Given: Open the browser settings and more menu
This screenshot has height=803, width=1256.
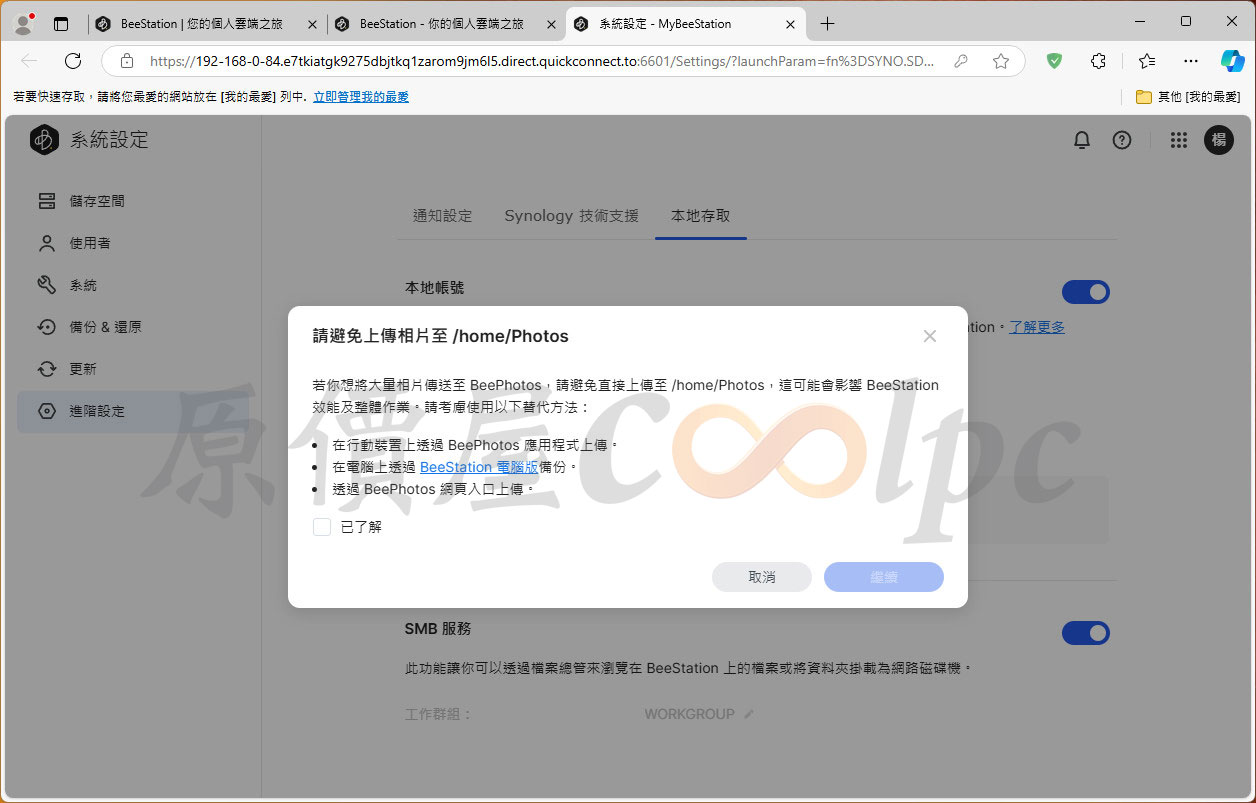Looking at the screenshot, I should pyautogui.click(x=1191, y=61).
